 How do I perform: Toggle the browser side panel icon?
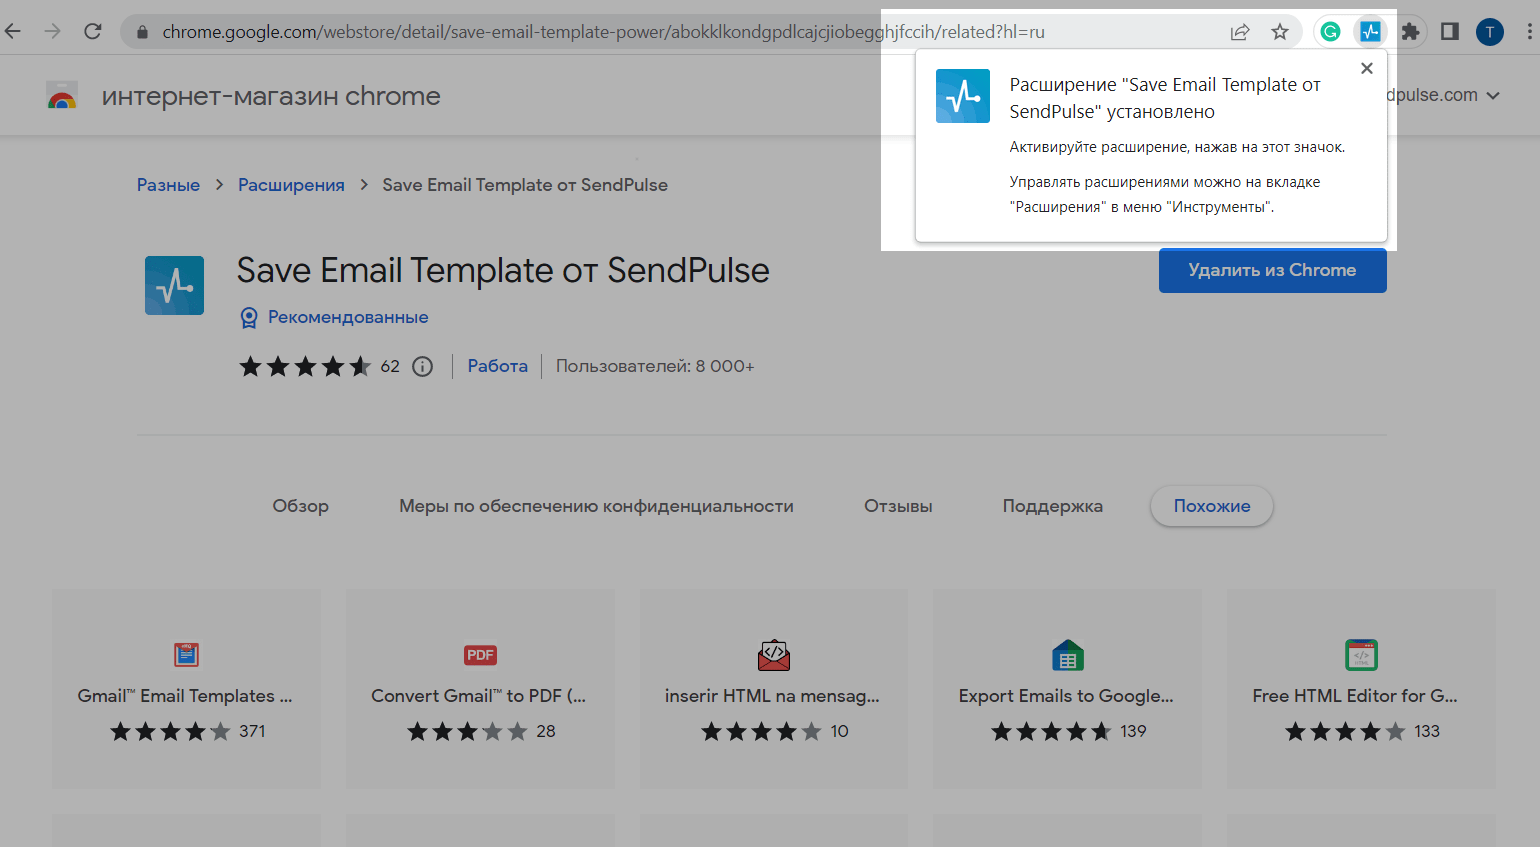pyautogui.click(x=1450, y=32)
